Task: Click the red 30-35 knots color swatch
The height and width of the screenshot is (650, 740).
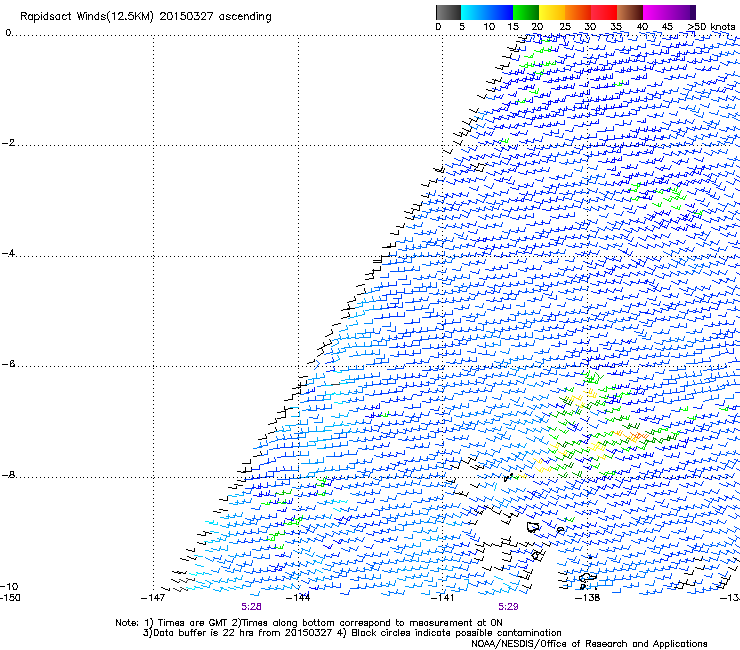Action: coord(604,12)
